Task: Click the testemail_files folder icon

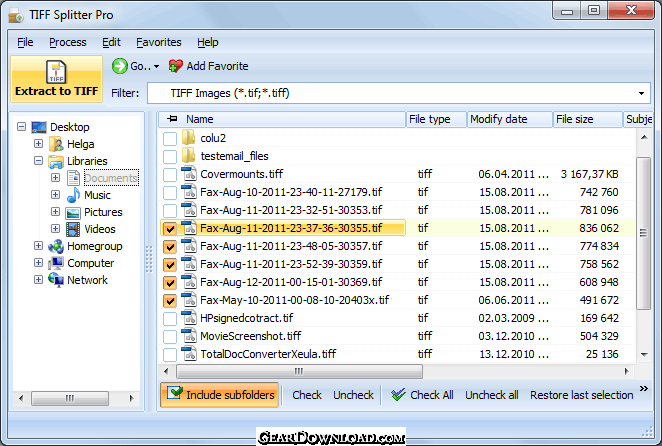Action: pyautogui.click(x=188, y=155)
